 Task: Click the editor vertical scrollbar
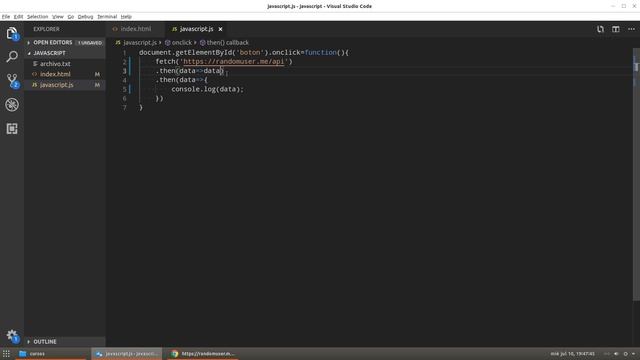tap(636, 176)
